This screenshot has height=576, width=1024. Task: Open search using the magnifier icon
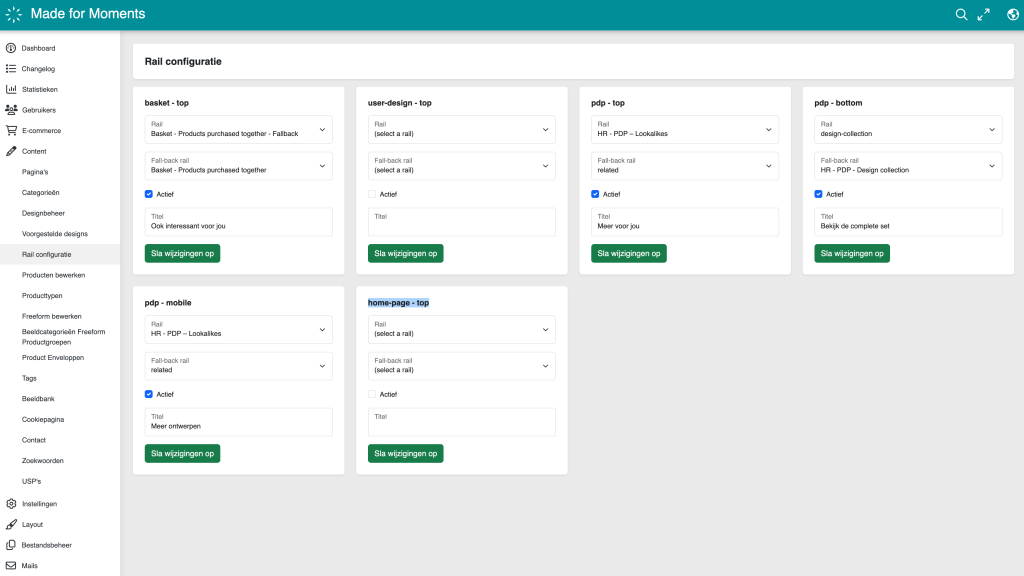[x=961, y=15]
